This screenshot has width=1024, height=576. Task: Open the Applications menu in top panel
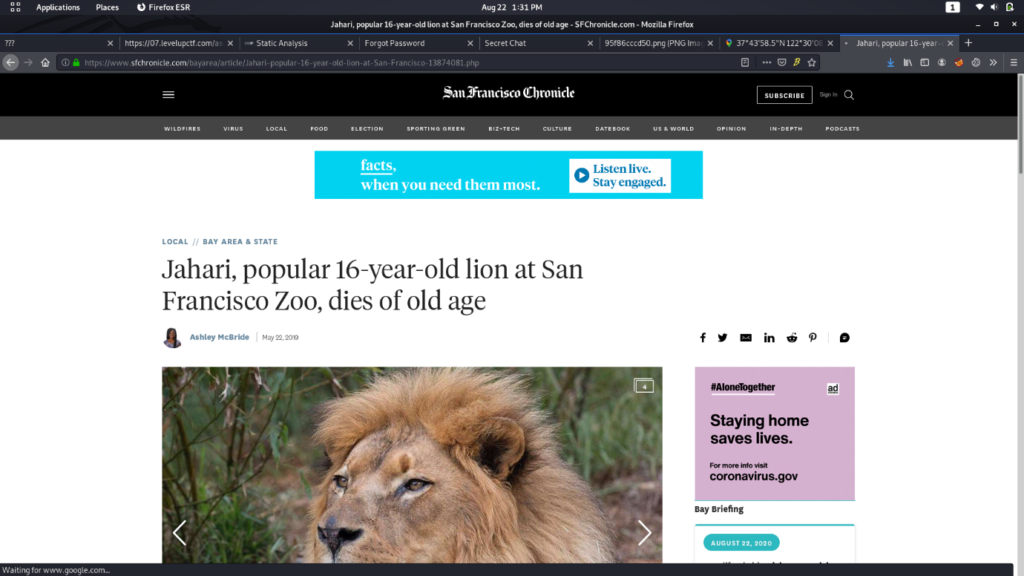click(57, 7)
